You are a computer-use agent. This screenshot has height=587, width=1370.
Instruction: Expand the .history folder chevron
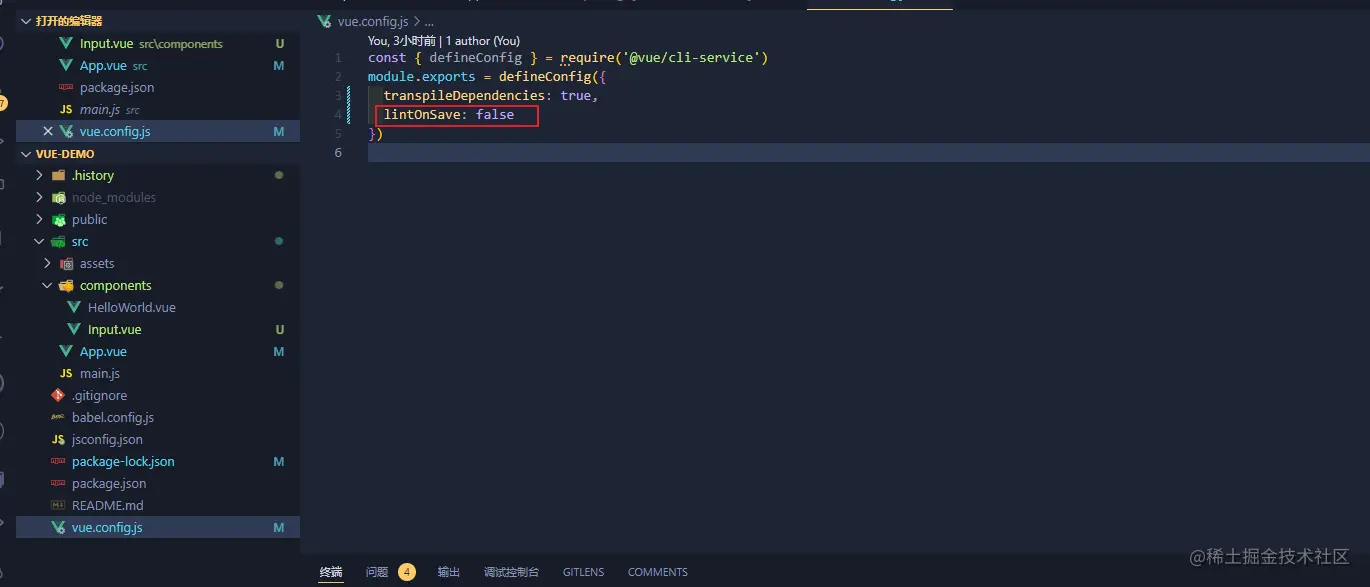(40, 175)
